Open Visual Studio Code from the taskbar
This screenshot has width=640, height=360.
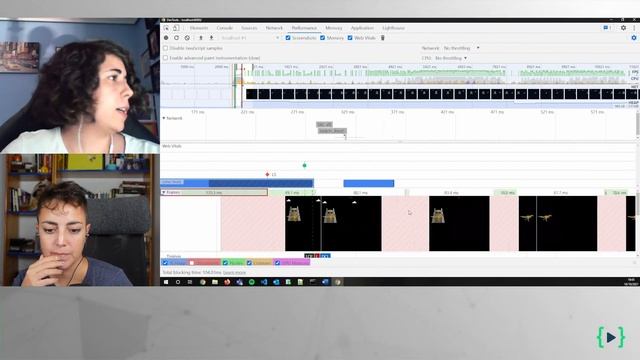264,282
